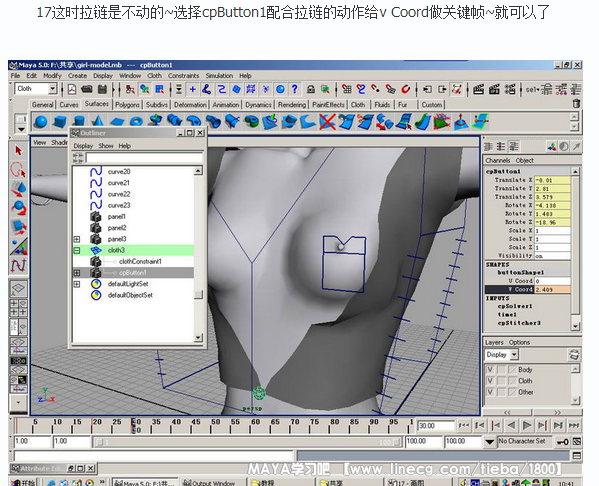Viewport: 599px width, 486px height.
Task: Open the toolbox layout dropdown arrow
Action: (18, 402)
